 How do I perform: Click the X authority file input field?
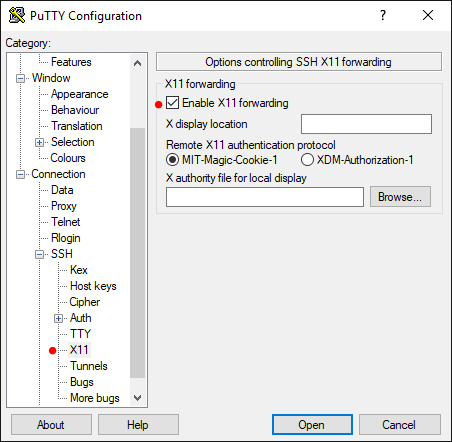pos(265,197)
